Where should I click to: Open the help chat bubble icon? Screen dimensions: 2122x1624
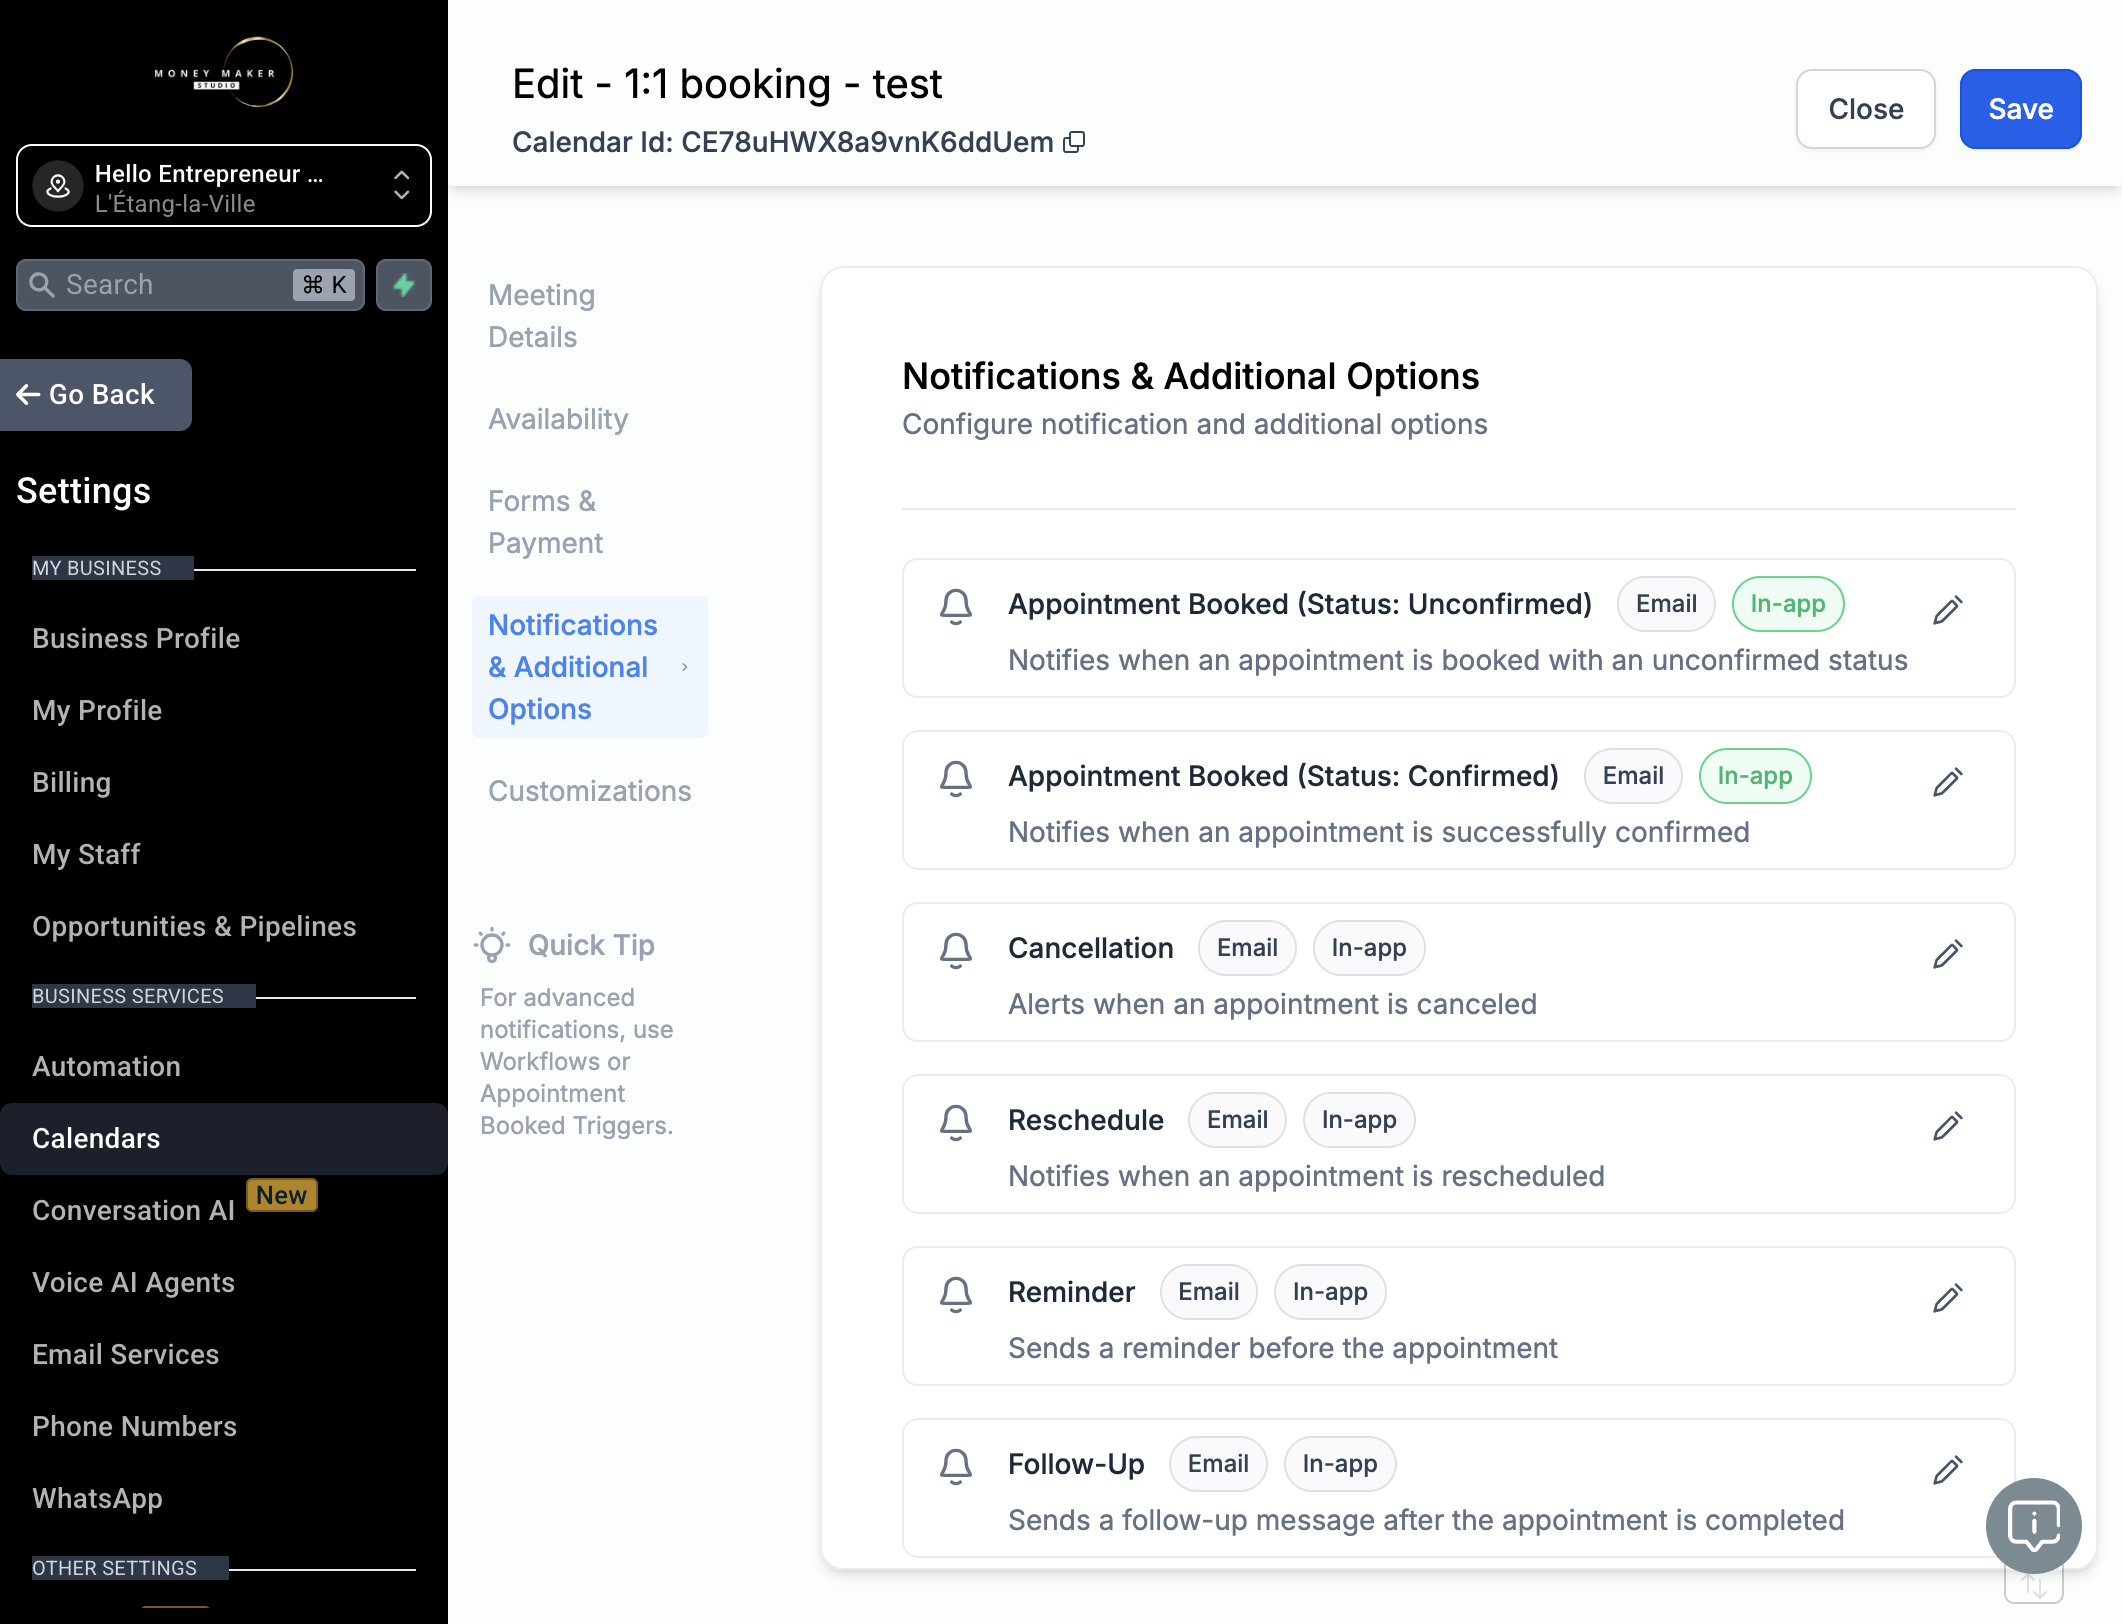[x=2033, y=1525]
